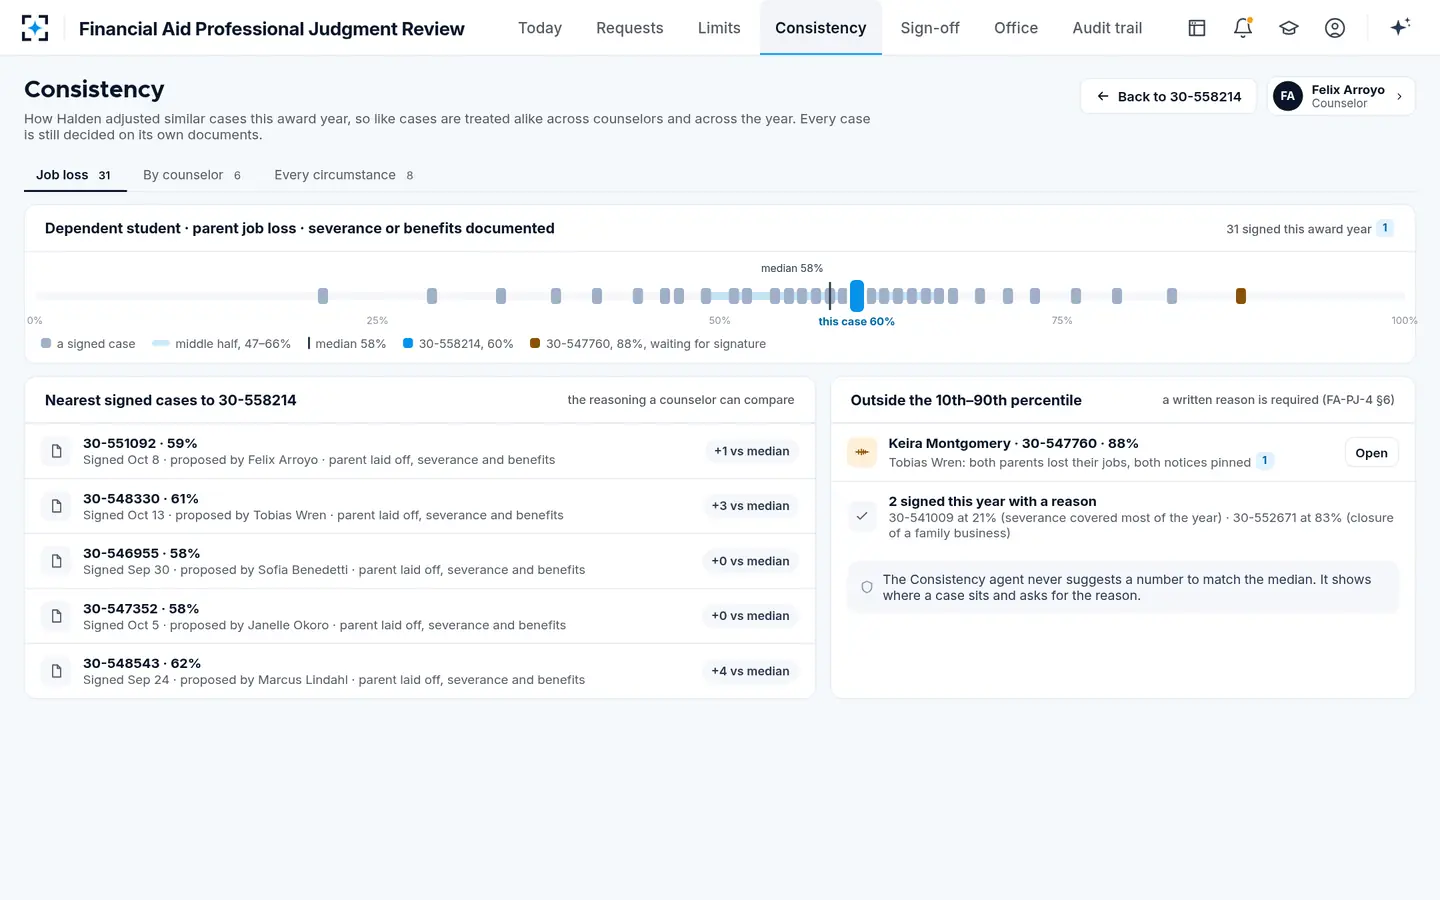
Task: Go to the Today tab
Action: point(540,28)
